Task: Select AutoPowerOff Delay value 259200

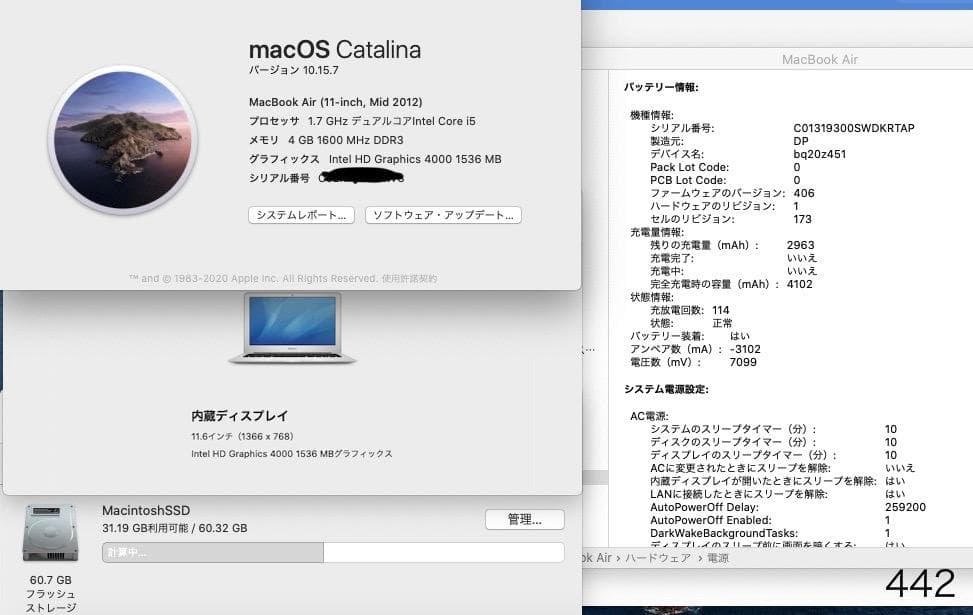Action: click(905, 507)
